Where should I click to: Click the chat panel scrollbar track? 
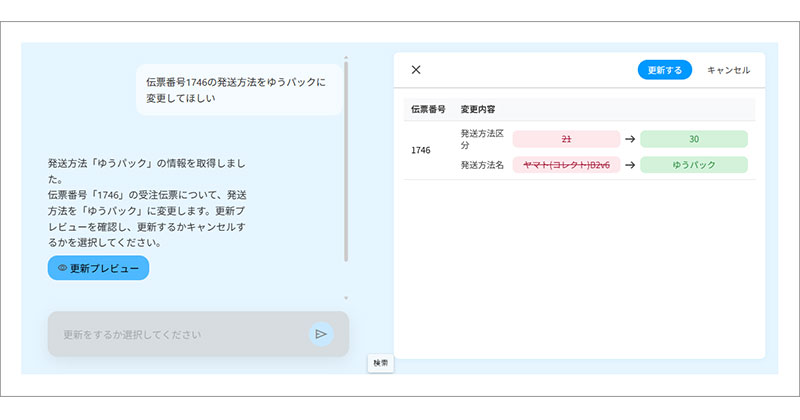pos(346,160)
